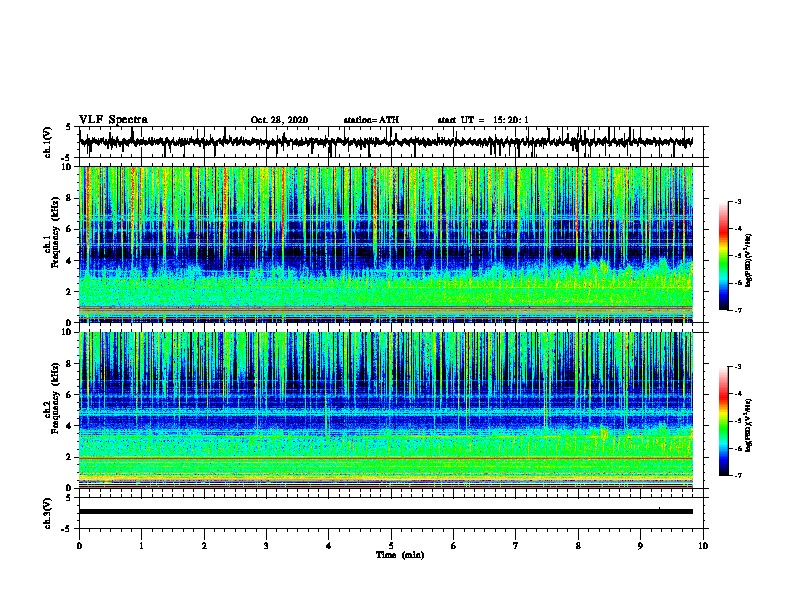The height and width of the screenshot is (612, 792).
Task: Click the '-7' label on ch.2 color scale
Action: (737, 475)
